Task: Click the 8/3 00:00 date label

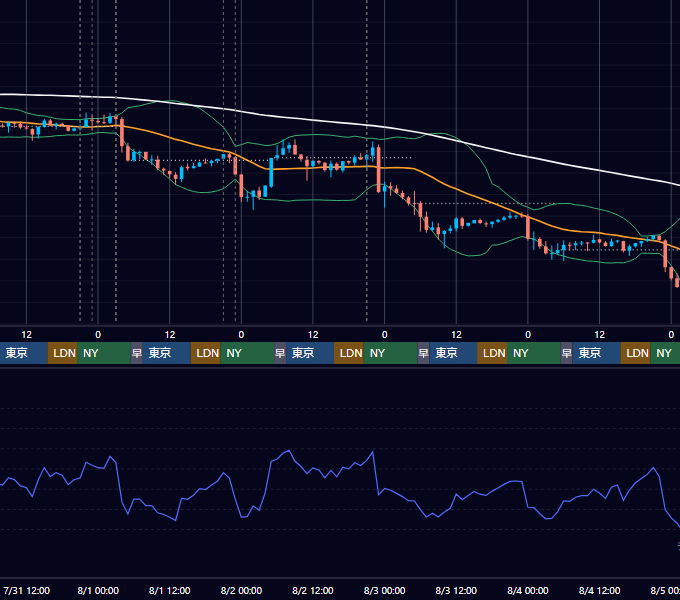Action: [x=384, y=590]
